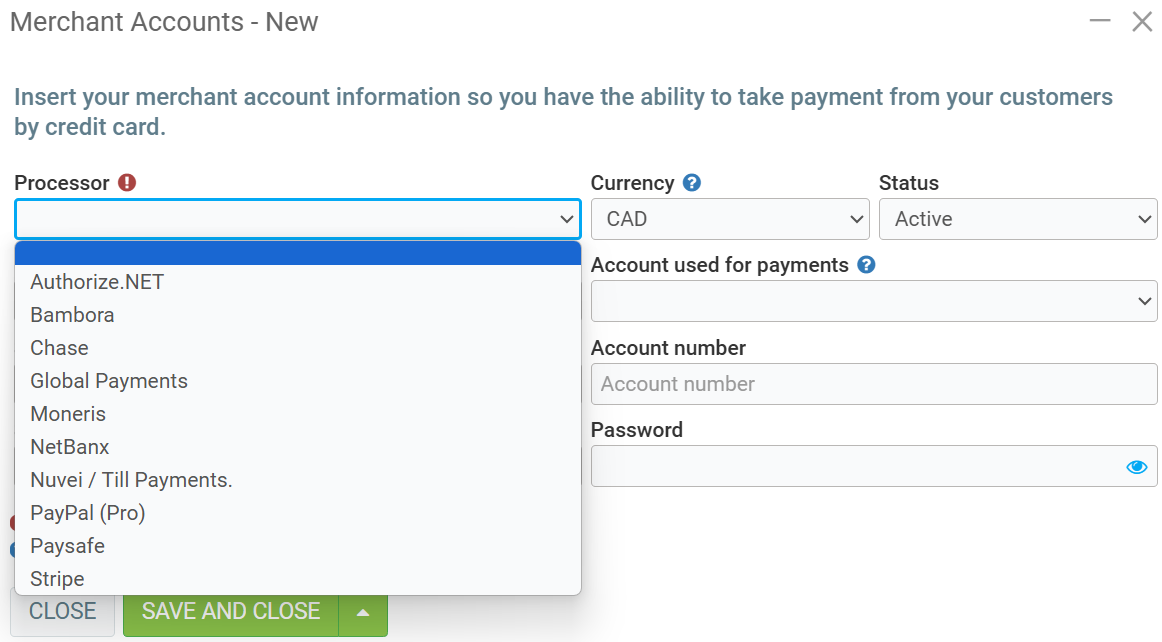
Task: Expand the Save and Close arrow menu
Action: [364, 612]
